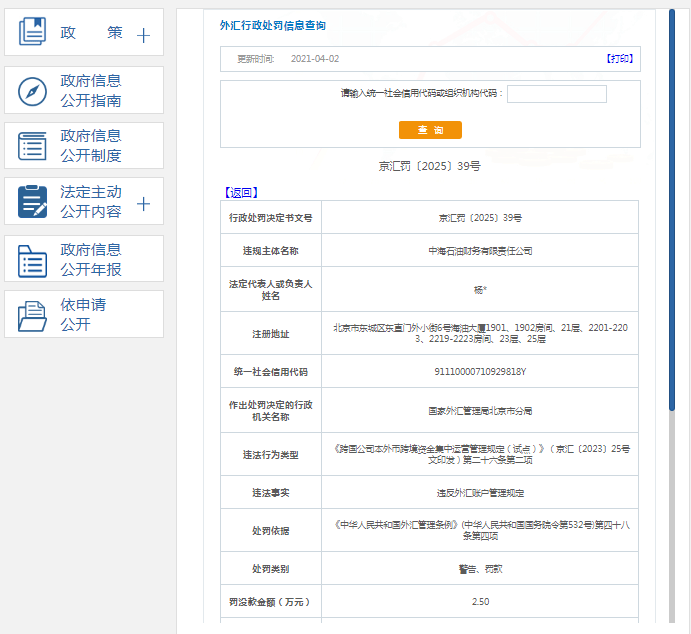
Task: Click the compass icon for 政府信息公开指南
Action: tap(33, 91)
